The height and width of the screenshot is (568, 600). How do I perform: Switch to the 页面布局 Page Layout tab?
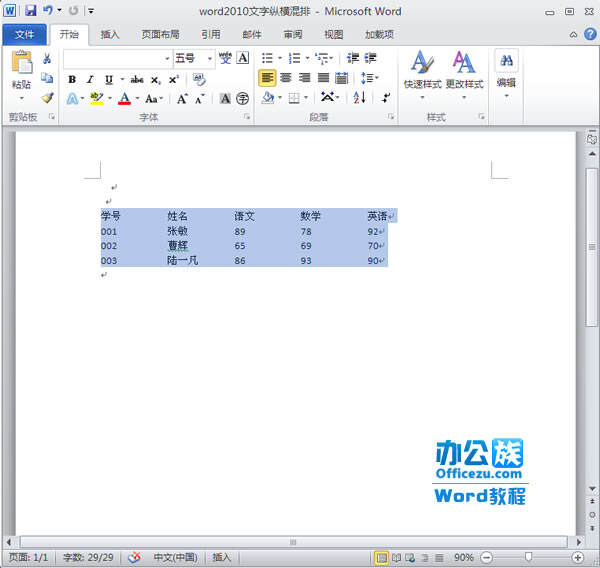[x=160, y=34]
